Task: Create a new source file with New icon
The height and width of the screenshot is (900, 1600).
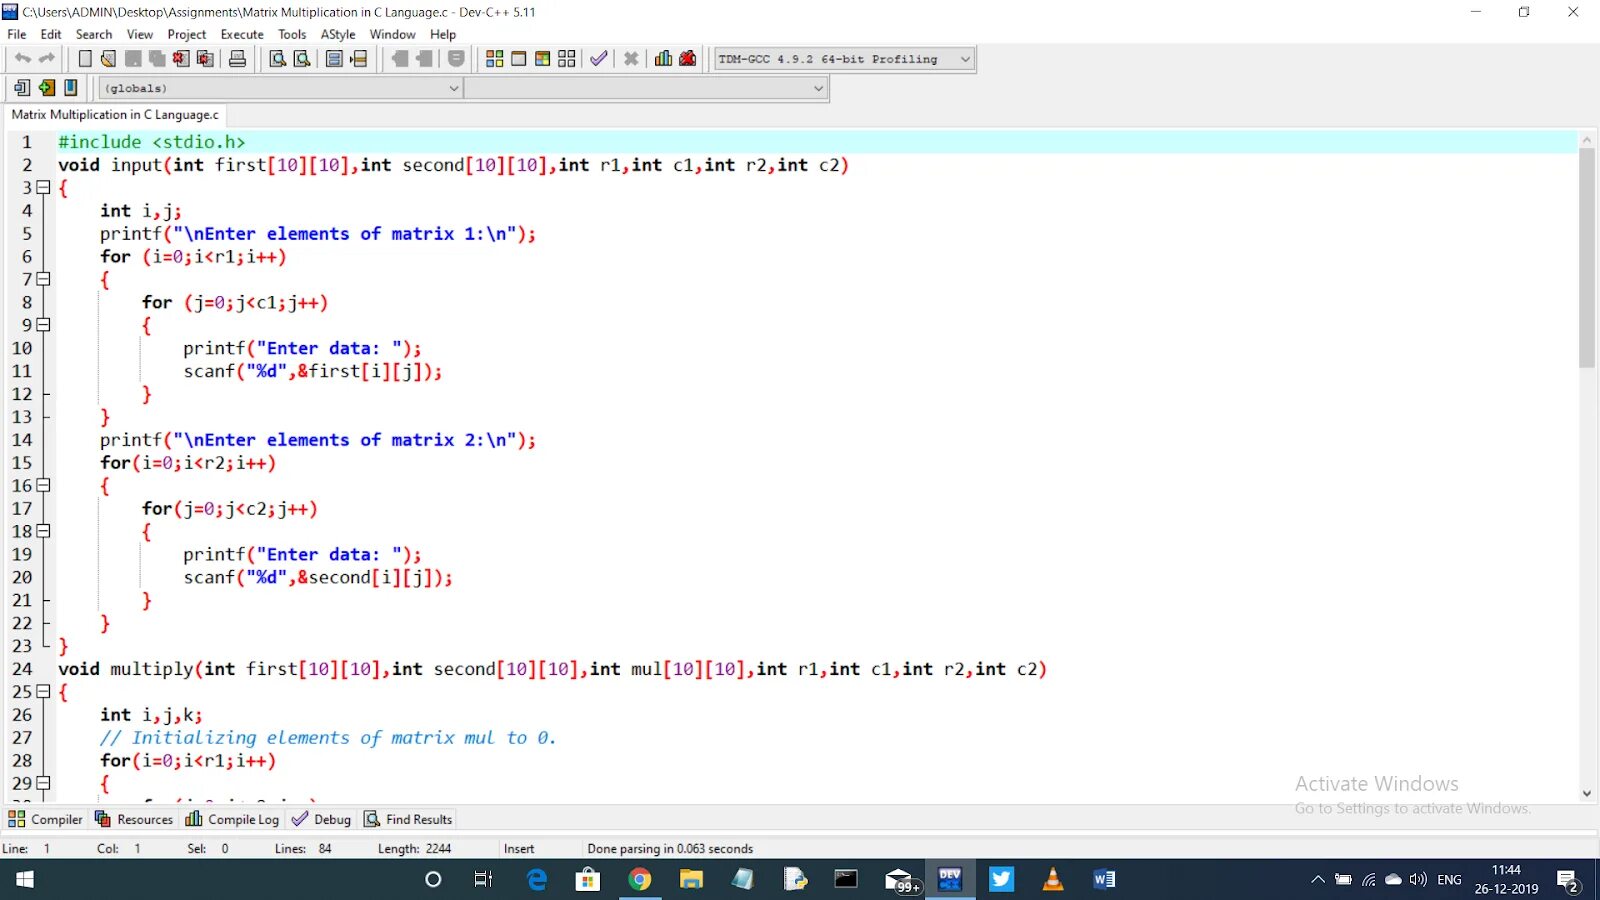Action: (x=85, y=59)
